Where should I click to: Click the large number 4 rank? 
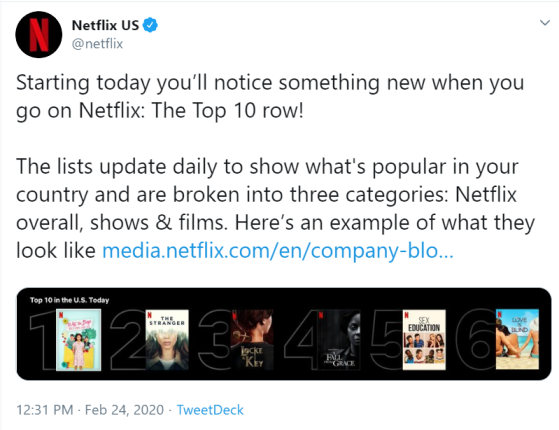301,339
